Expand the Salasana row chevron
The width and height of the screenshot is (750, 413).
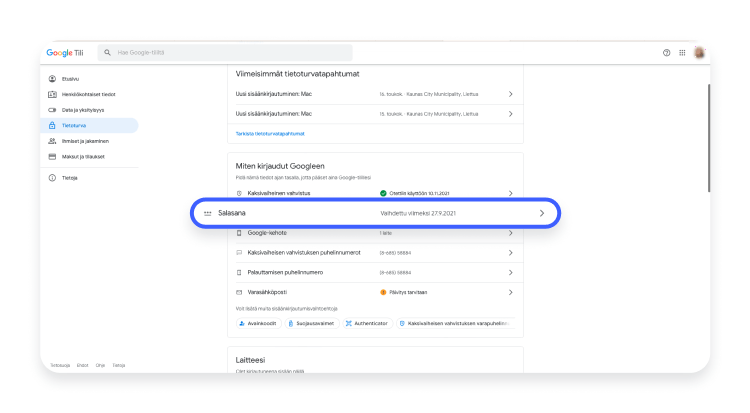click(x=541, y=213)
